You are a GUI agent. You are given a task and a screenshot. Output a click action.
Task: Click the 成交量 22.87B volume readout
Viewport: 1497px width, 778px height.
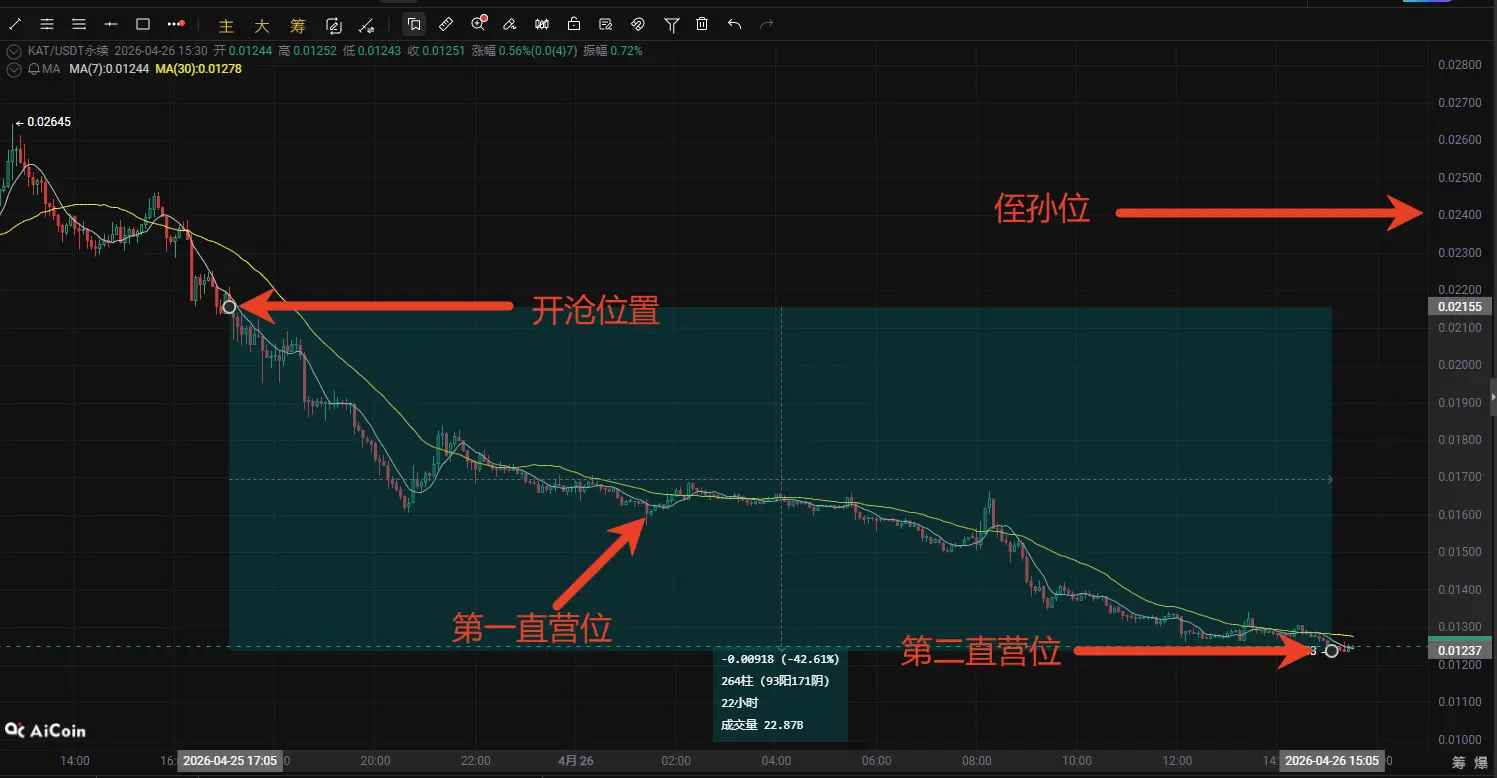[x=762, y=725]
